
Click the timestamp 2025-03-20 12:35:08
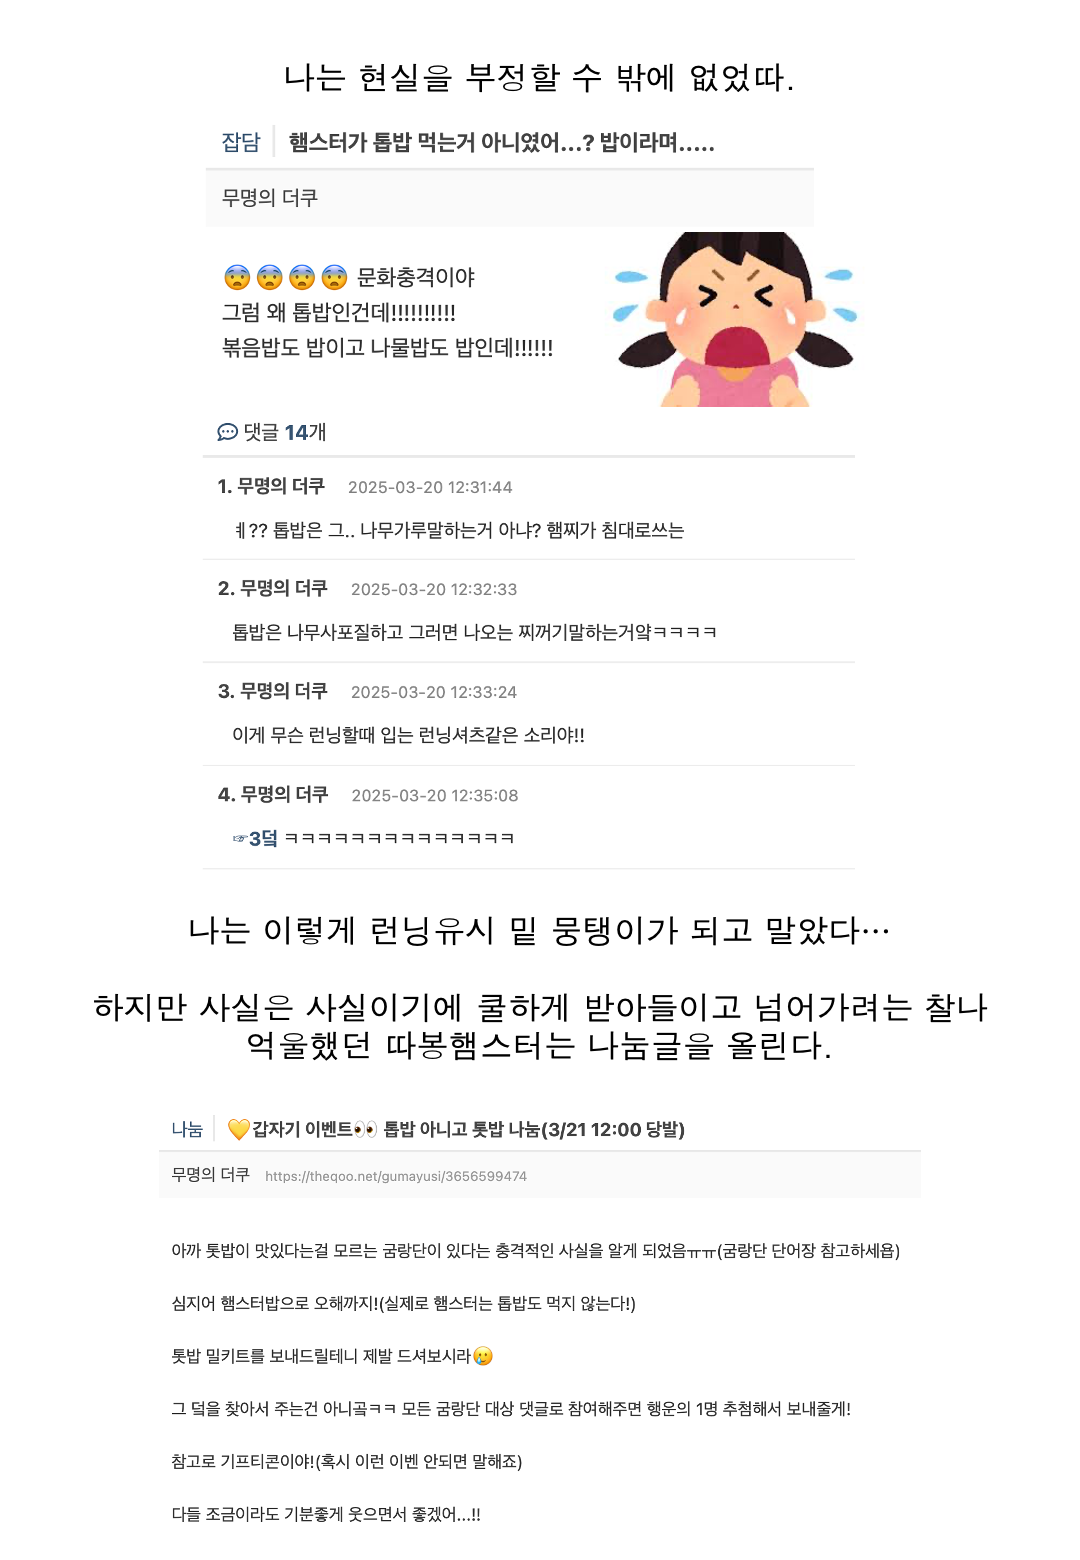(435, 795)
